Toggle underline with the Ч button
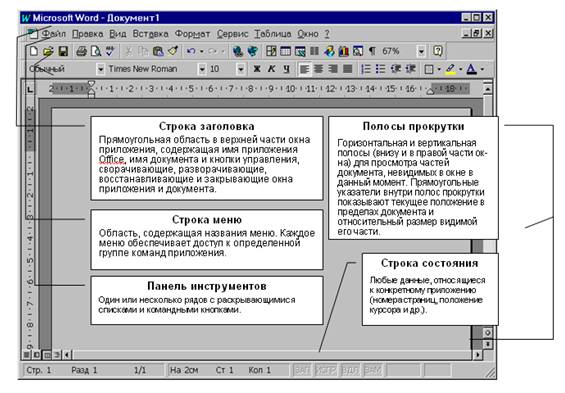Screen dimensions: 565x393 [x=286, y=69]
